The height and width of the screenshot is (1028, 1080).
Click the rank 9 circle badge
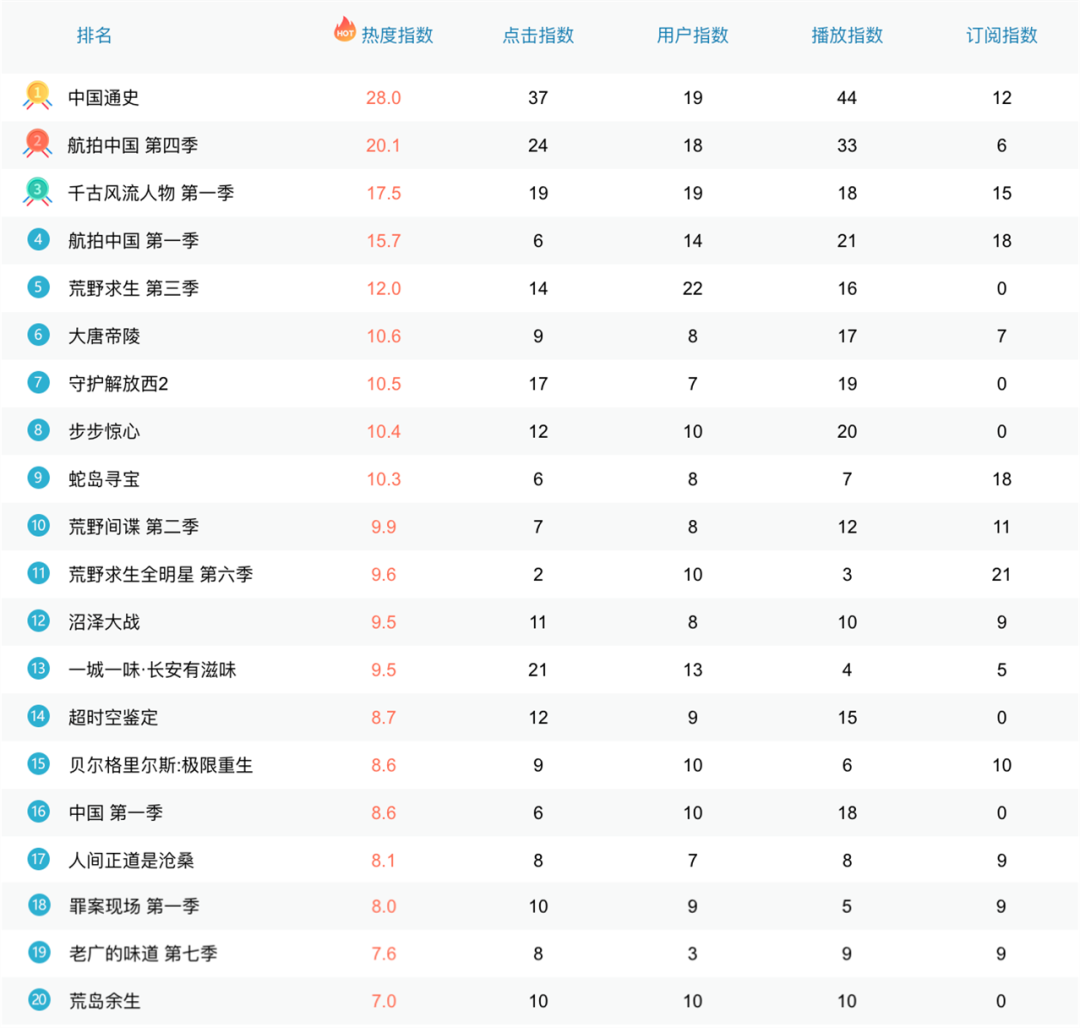coord(38,478)
